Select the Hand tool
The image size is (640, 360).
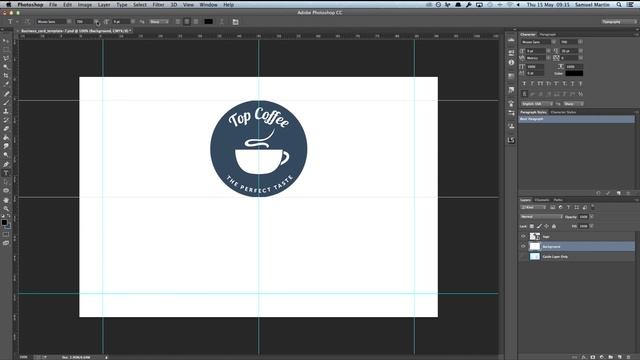tap(6, 200)
